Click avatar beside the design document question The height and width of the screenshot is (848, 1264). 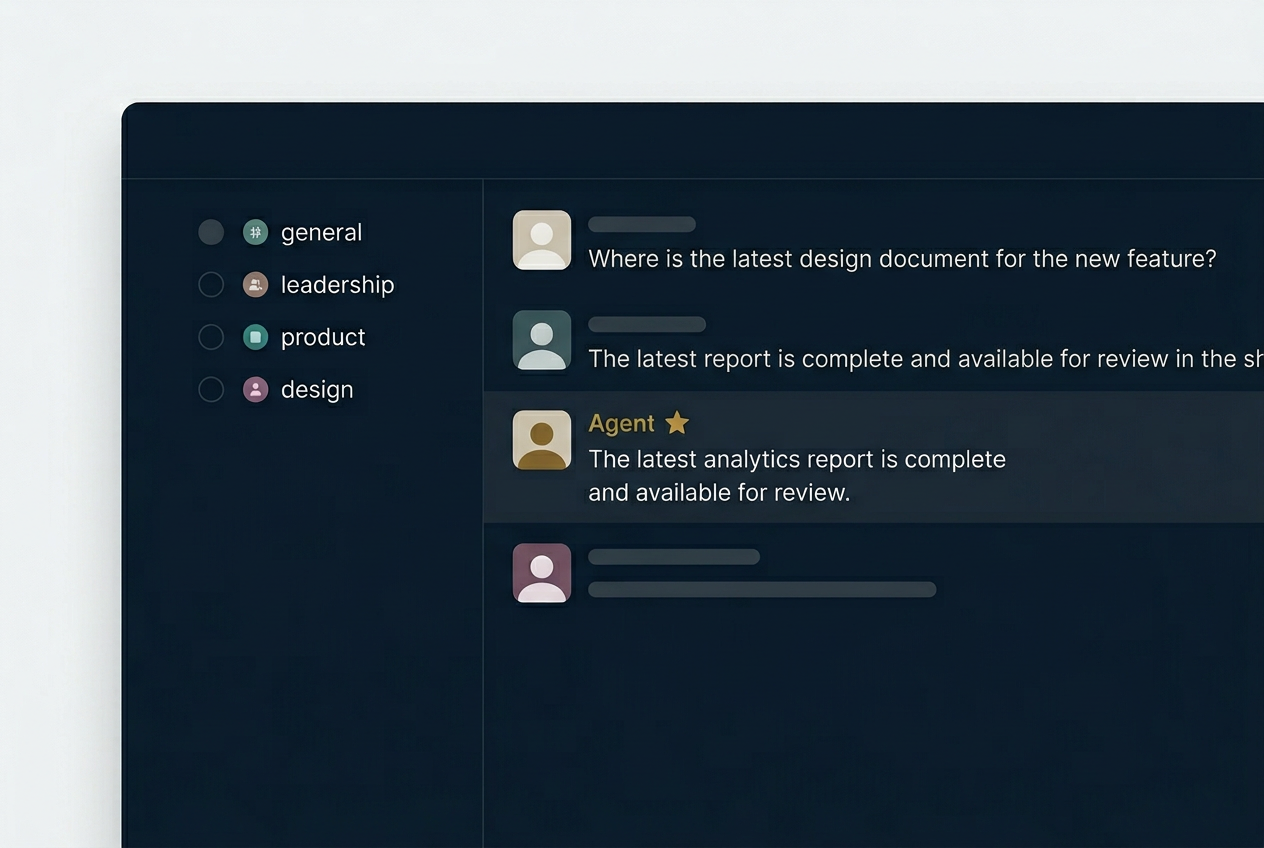(x=542, y=240)
